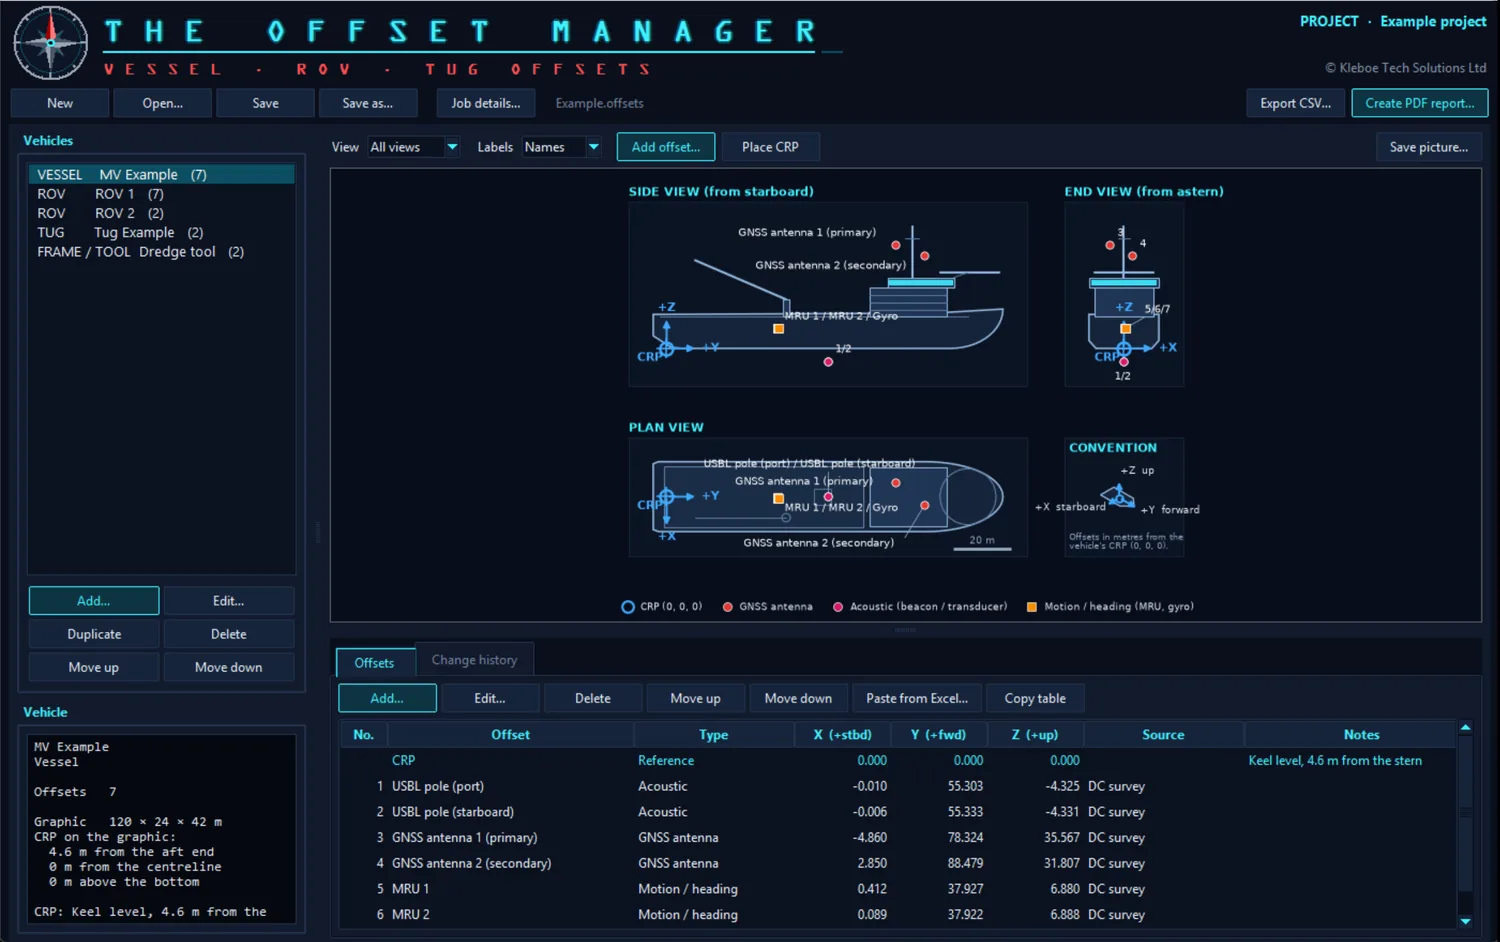Click Add offset... above the diagram

tap(666, 147)
